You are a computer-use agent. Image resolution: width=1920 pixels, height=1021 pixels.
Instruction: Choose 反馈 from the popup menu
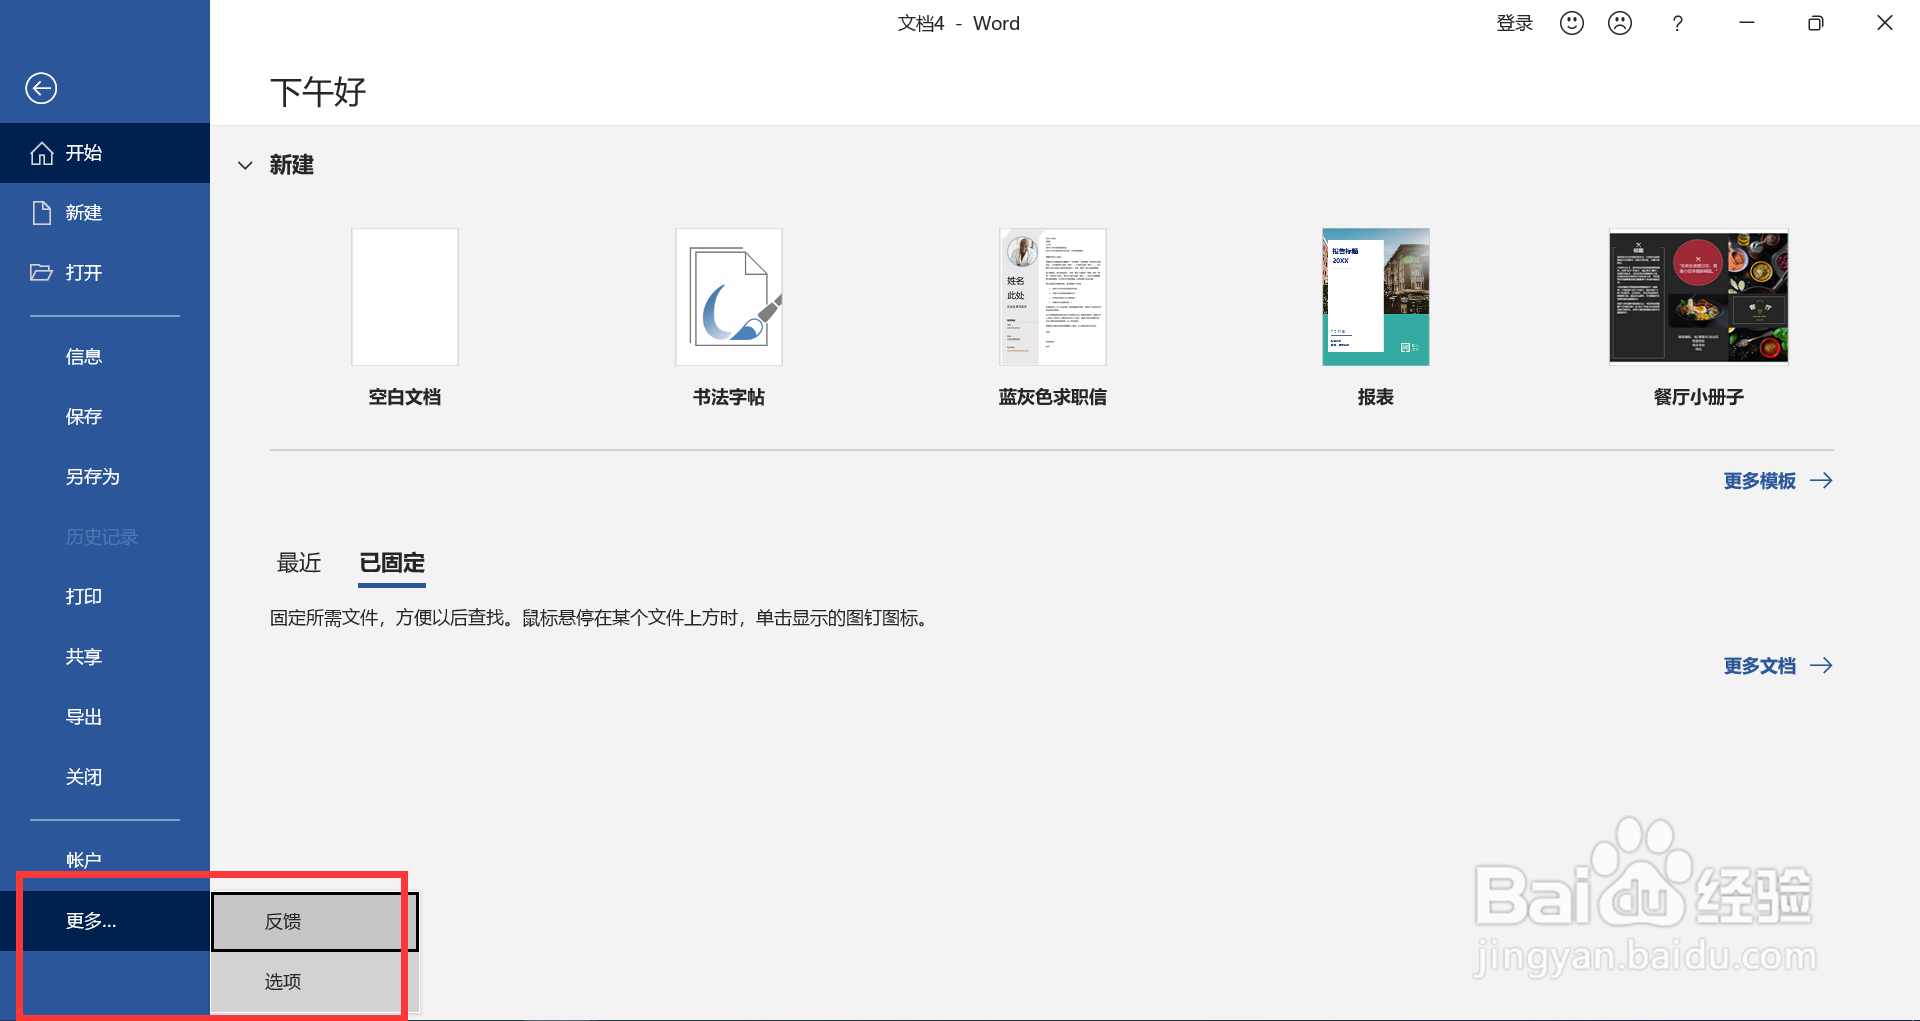coord(314,922)
